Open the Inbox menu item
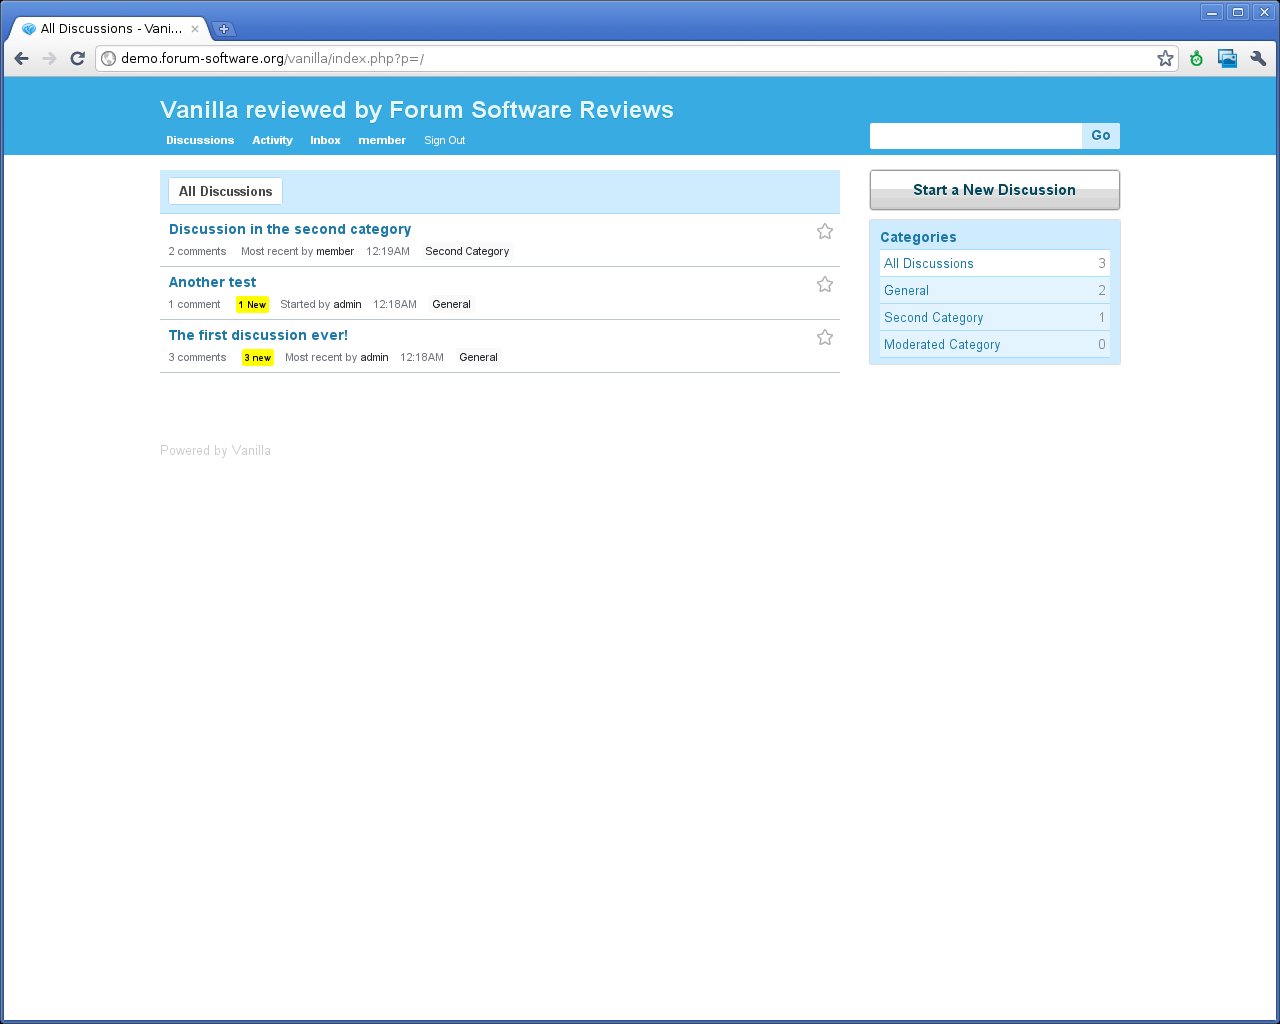 [x=325, y=140]
